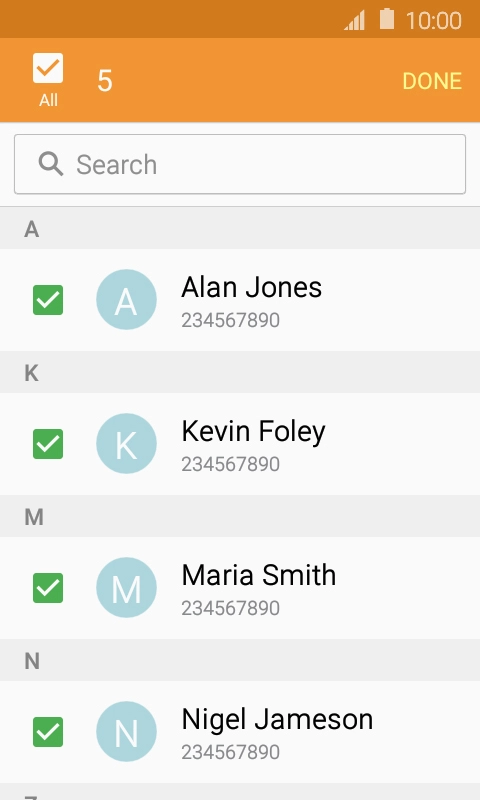Tap the selected count 5
The width and height of the screenshot is (480, 800).
105,81
